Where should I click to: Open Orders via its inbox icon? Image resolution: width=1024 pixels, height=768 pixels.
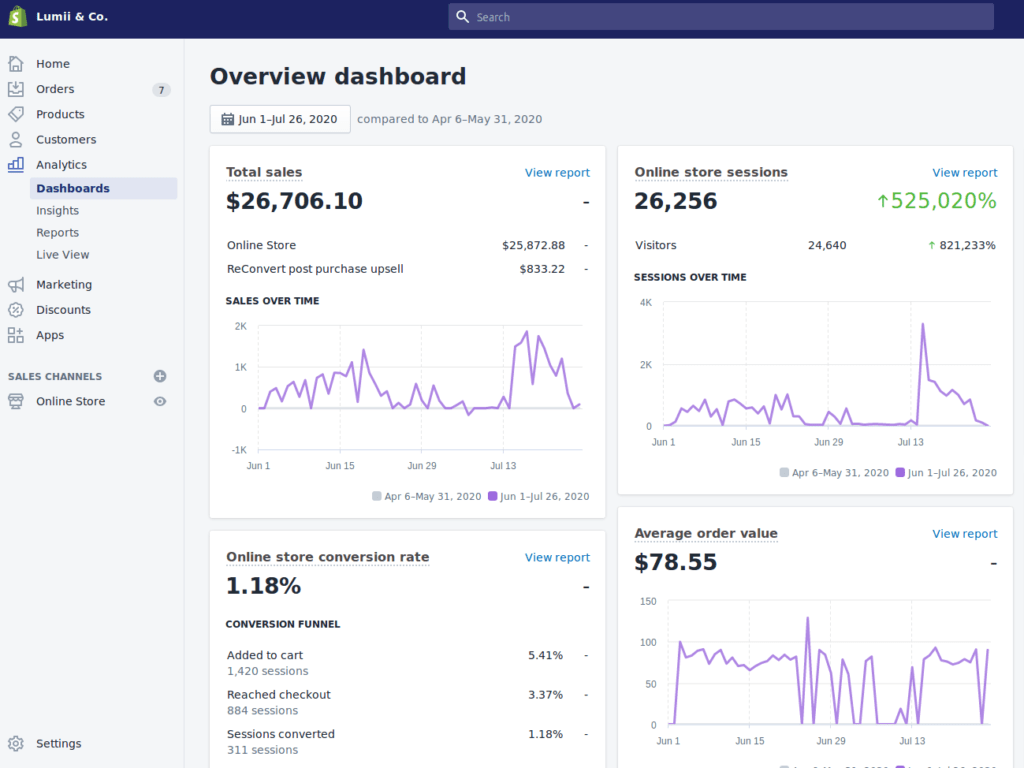(16, 89)
